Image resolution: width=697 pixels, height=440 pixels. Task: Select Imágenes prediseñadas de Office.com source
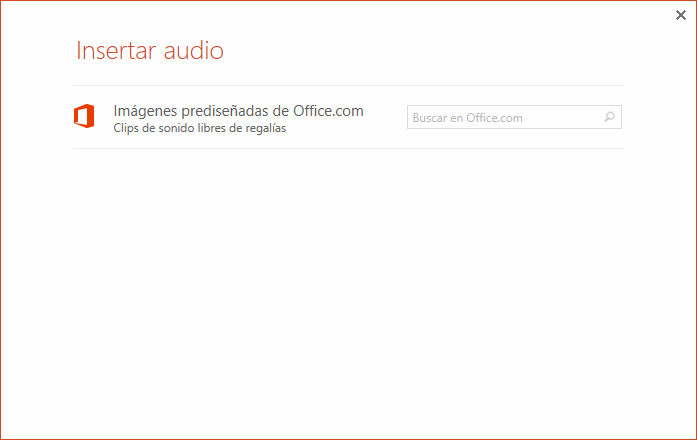238,111
